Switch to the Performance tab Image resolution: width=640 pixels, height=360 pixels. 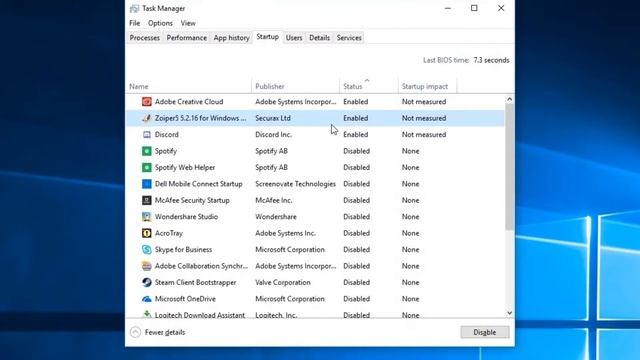coord(187,38)
